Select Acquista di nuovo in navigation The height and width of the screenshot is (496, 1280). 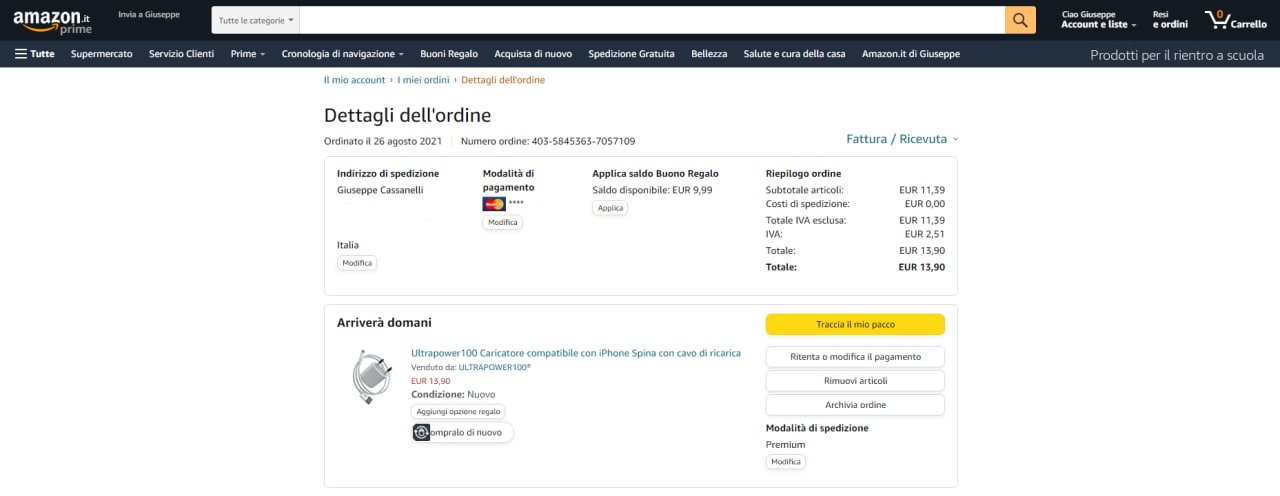(533, 54)
